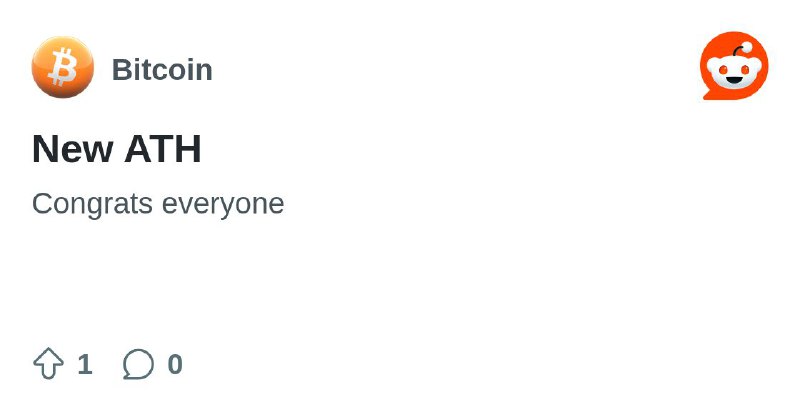800x417 pixels.
Task: Click the word "everyone" in post body
Action: tap(223, 205)
